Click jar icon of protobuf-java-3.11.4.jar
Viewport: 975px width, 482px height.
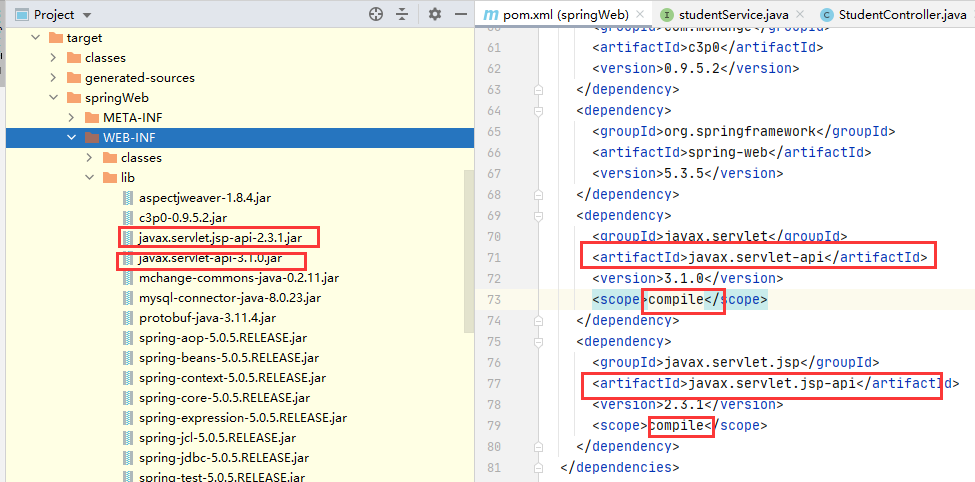(128, 318)
